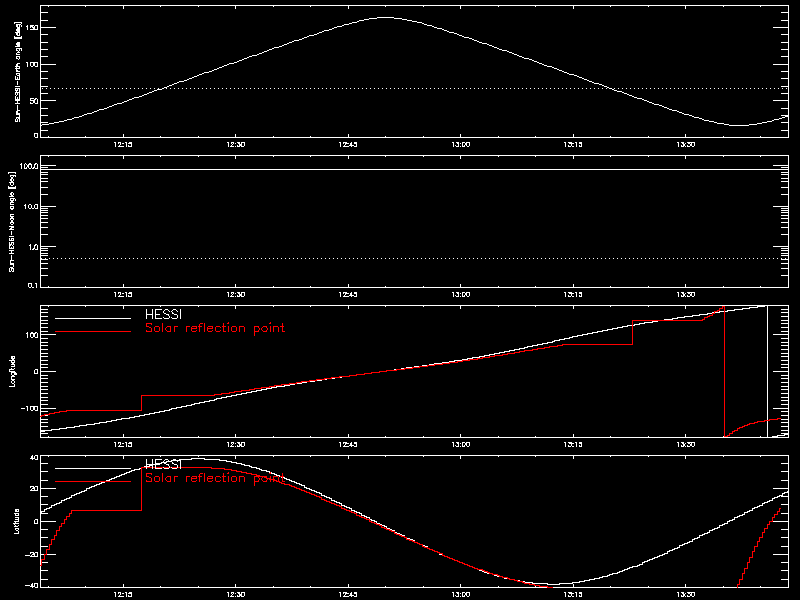
Task: Click the "Longitude" y-axis label
Action: 13,371
